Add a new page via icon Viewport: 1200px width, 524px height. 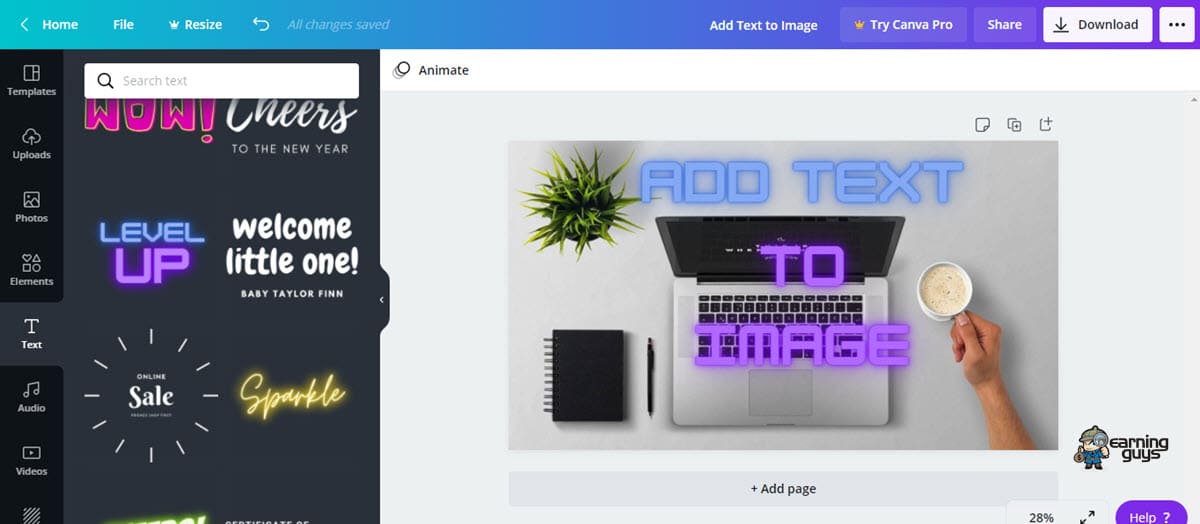click(1046, 125)
